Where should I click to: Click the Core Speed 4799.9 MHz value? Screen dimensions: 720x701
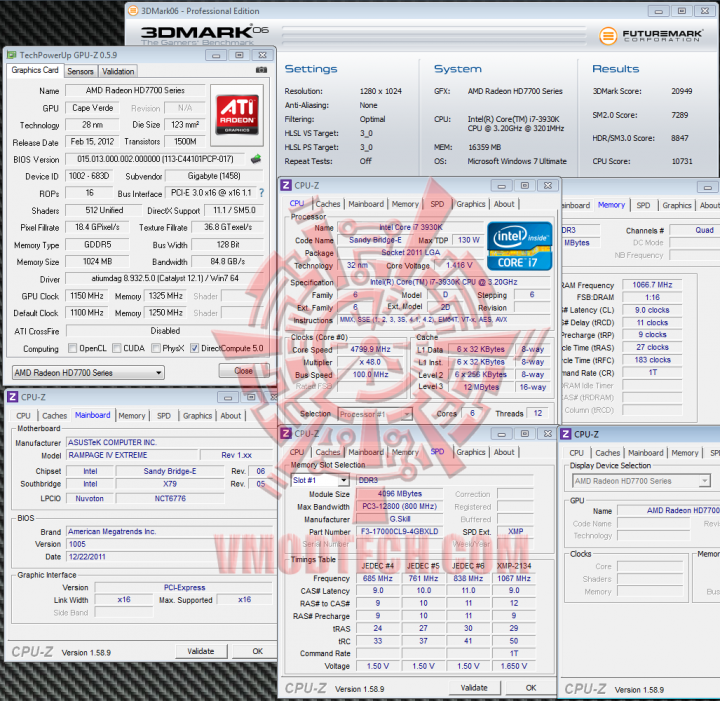pyautogui.click(x=370, y=349)
